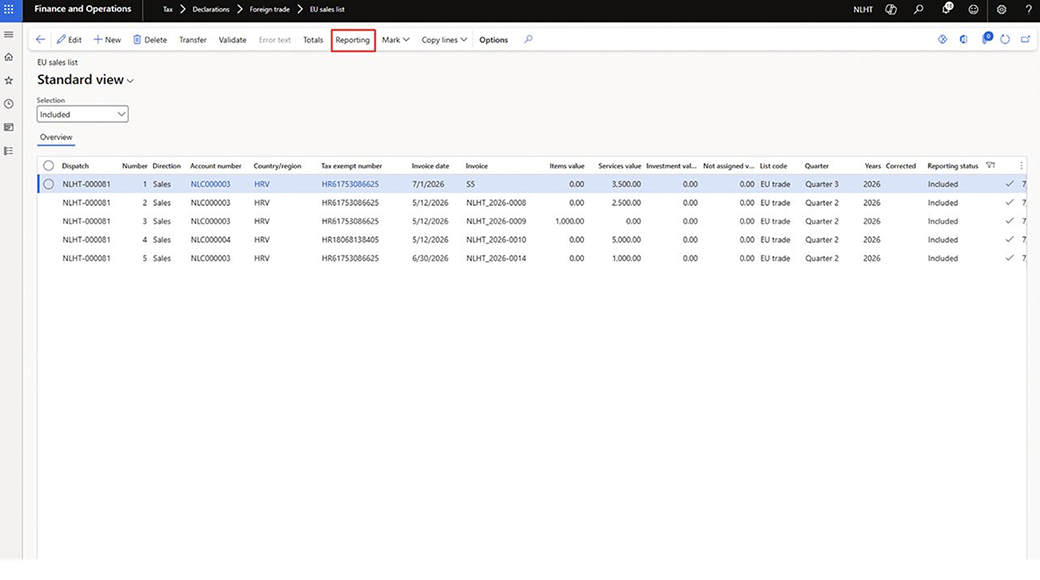Click EU sales list in breadcrumb
Image resolution: width=1040 pixels, height=580 pixels.
pos(327,9)
